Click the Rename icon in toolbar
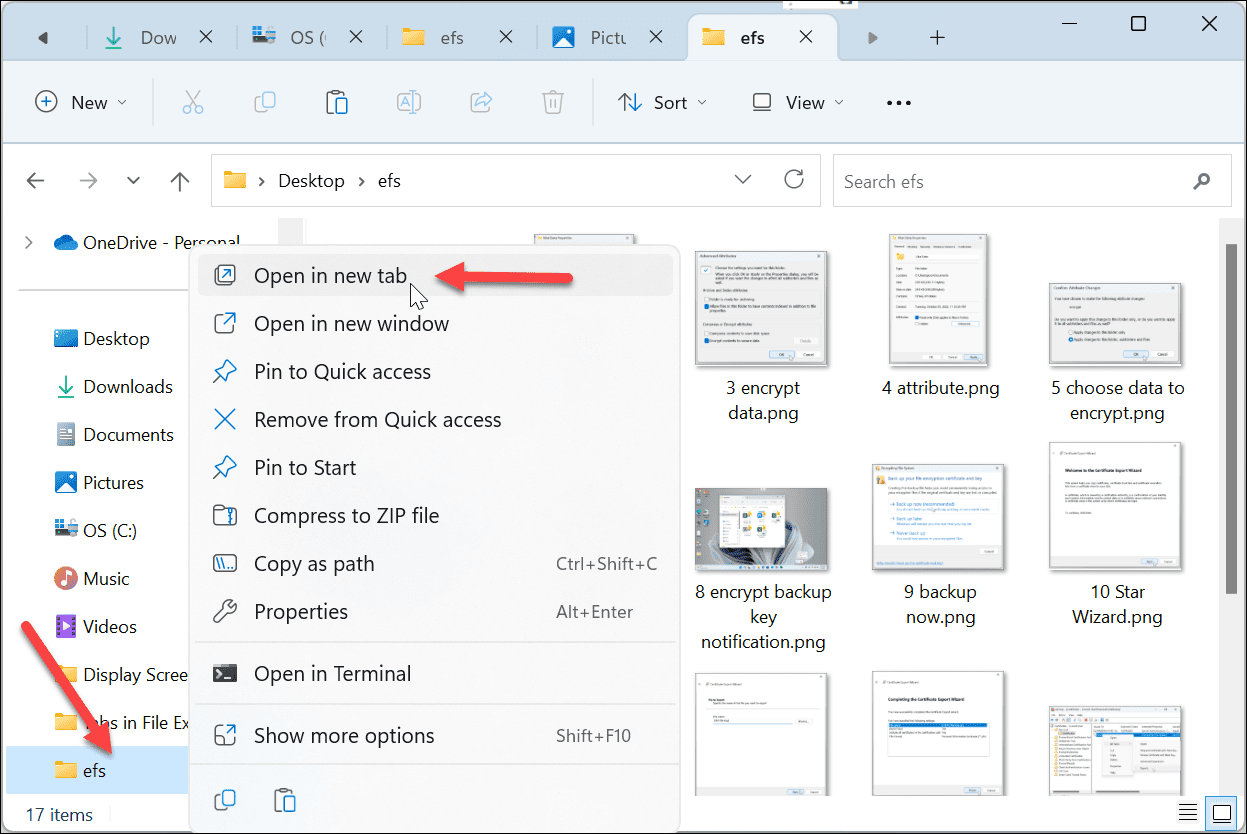The width and height of the screenshot is (1247, 834). pos(408,102)
